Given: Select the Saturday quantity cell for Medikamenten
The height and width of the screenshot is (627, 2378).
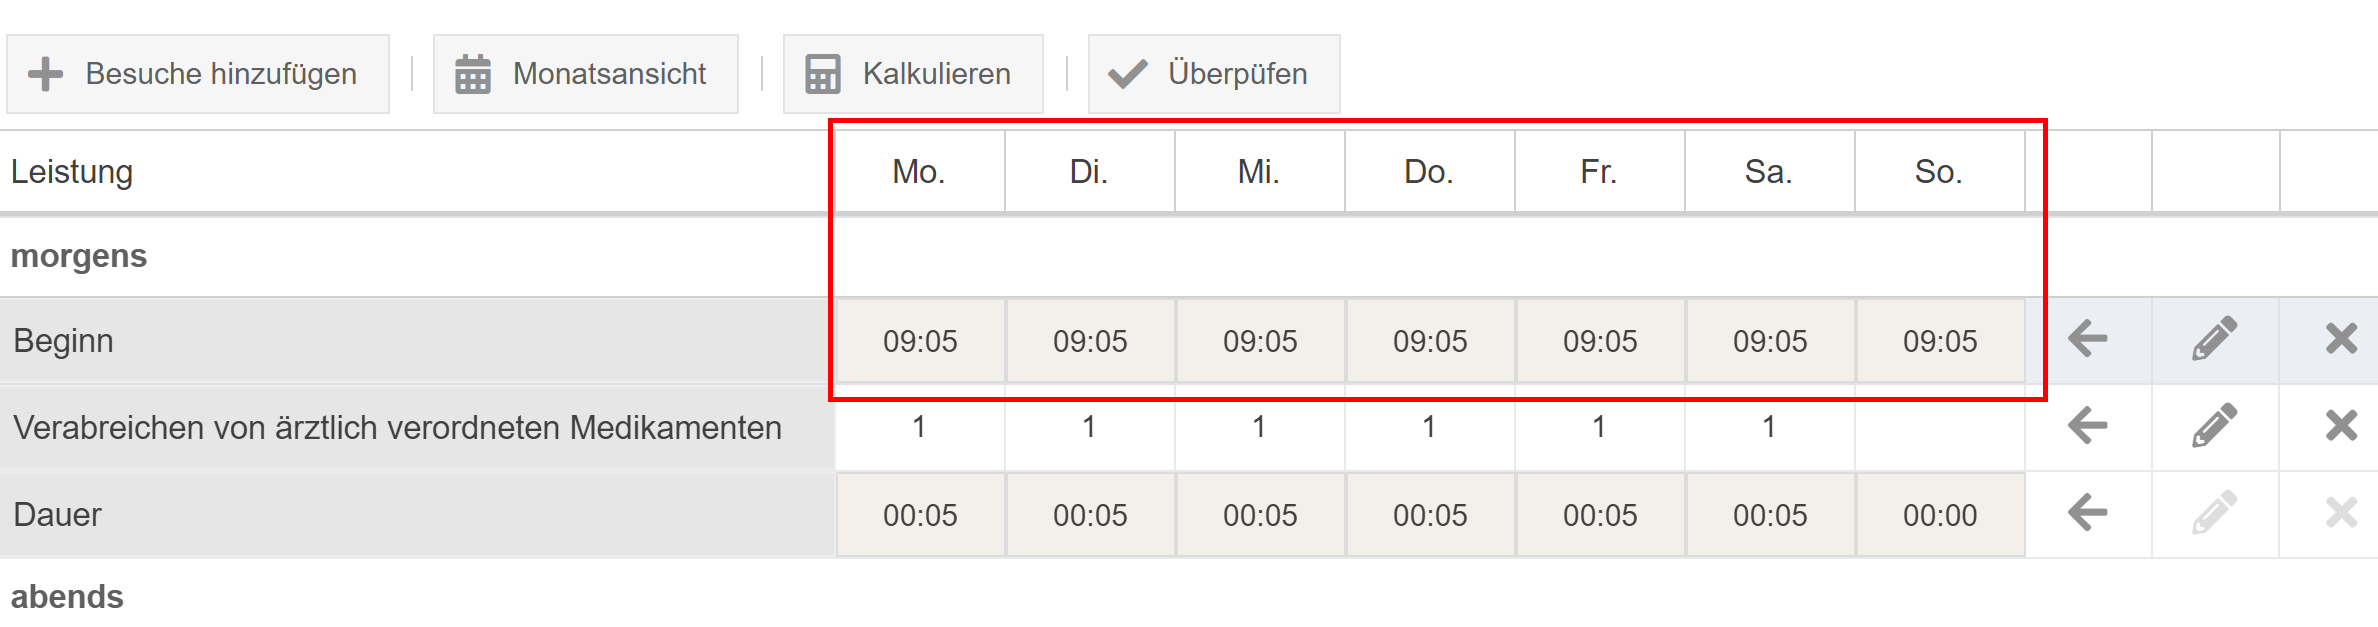Looking at the screenshot, I should (x=1768, y=427).
